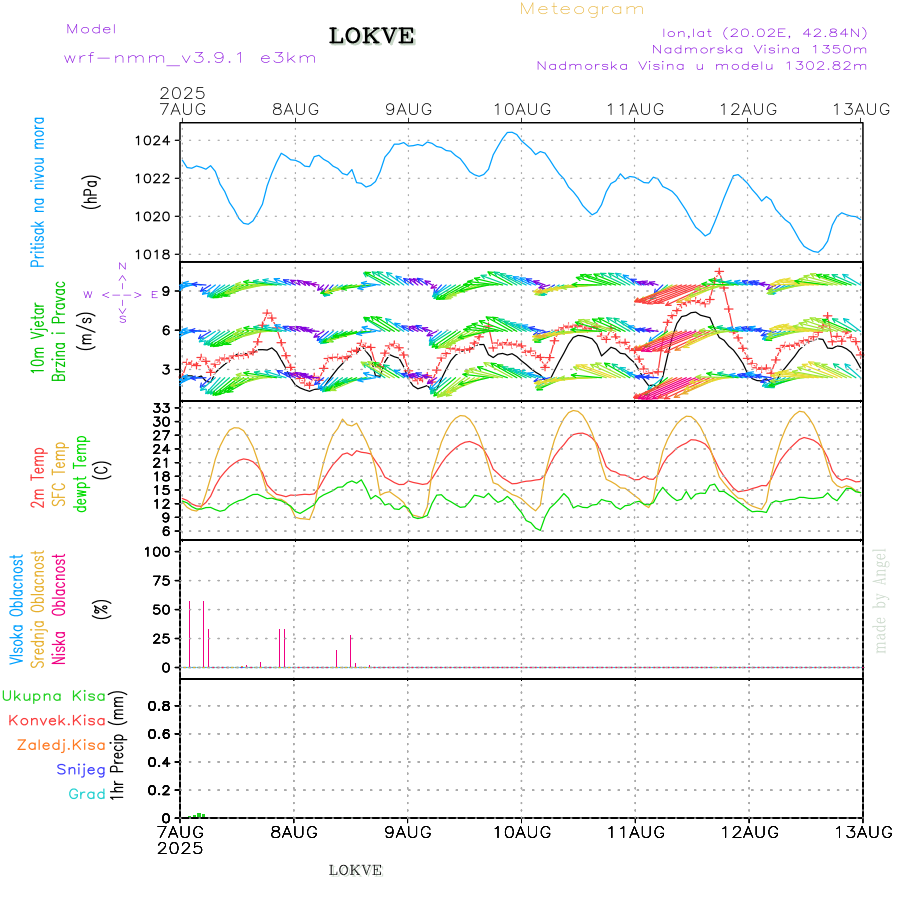The height and width of the screenshot is (900, 900).
Task: Click the 'Visoka Oblacnost' legend label
Action: coord(17,609)
